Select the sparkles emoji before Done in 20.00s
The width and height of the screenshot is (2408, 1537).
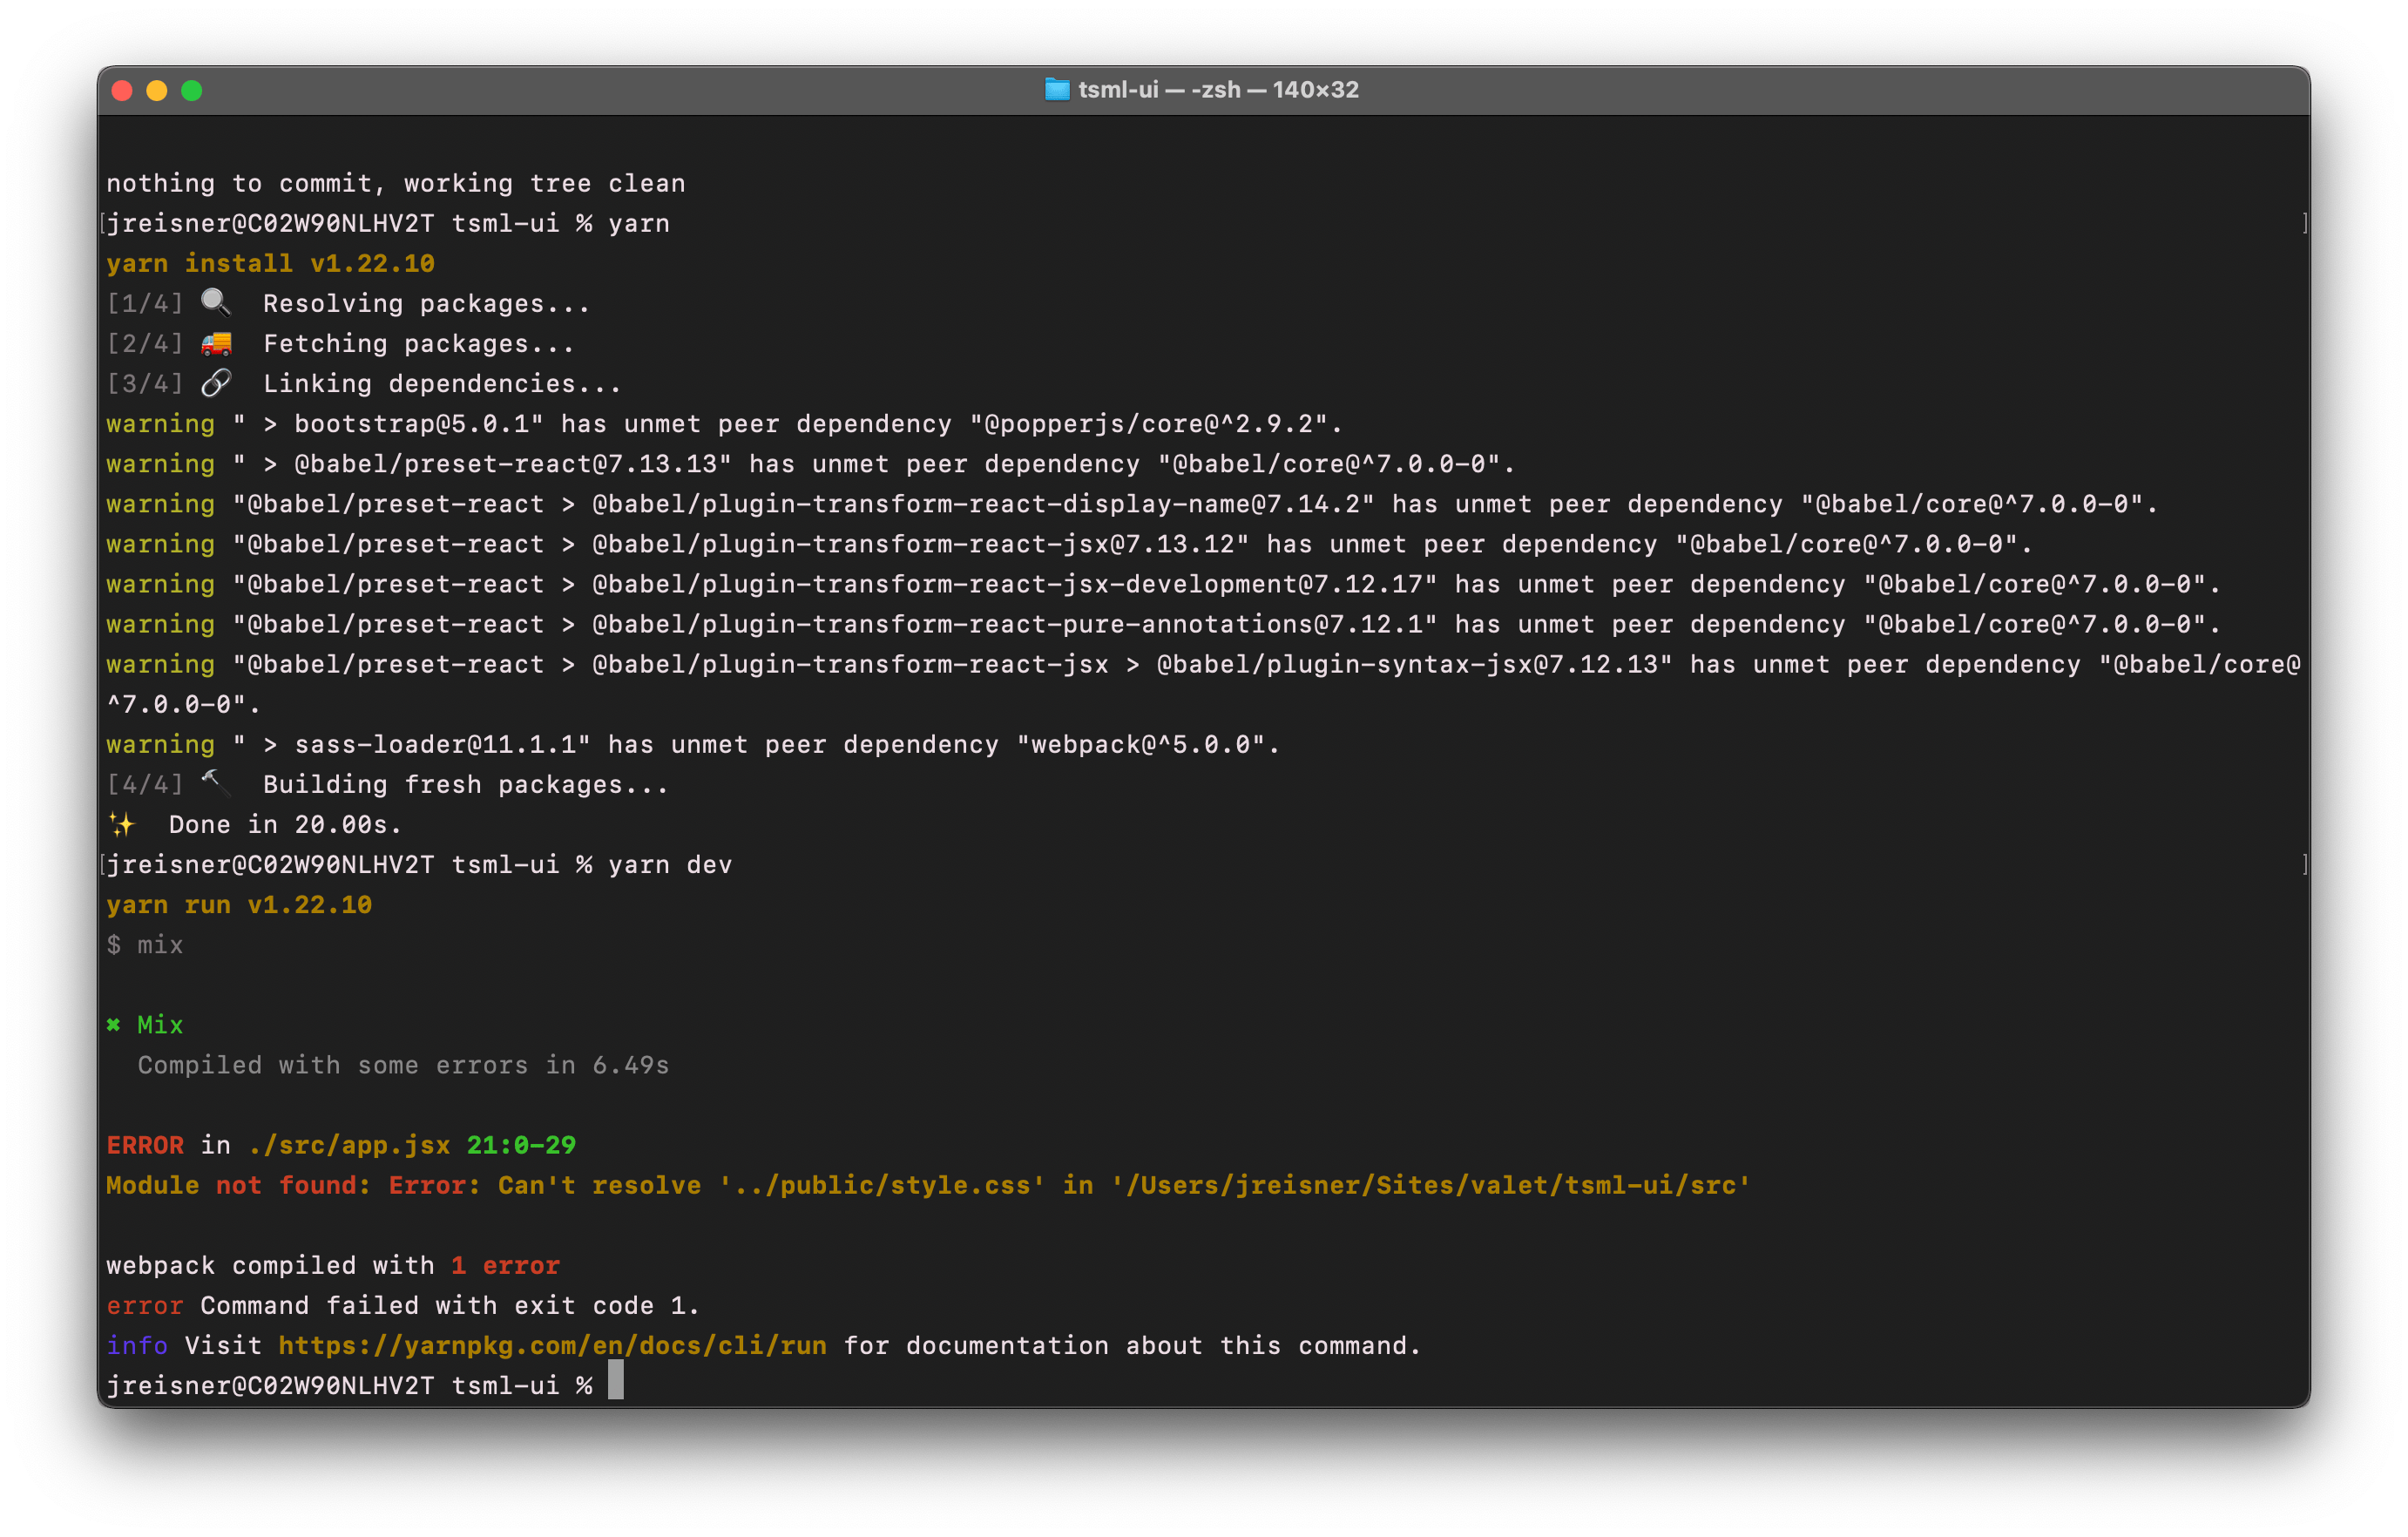[x=122, y=823]
